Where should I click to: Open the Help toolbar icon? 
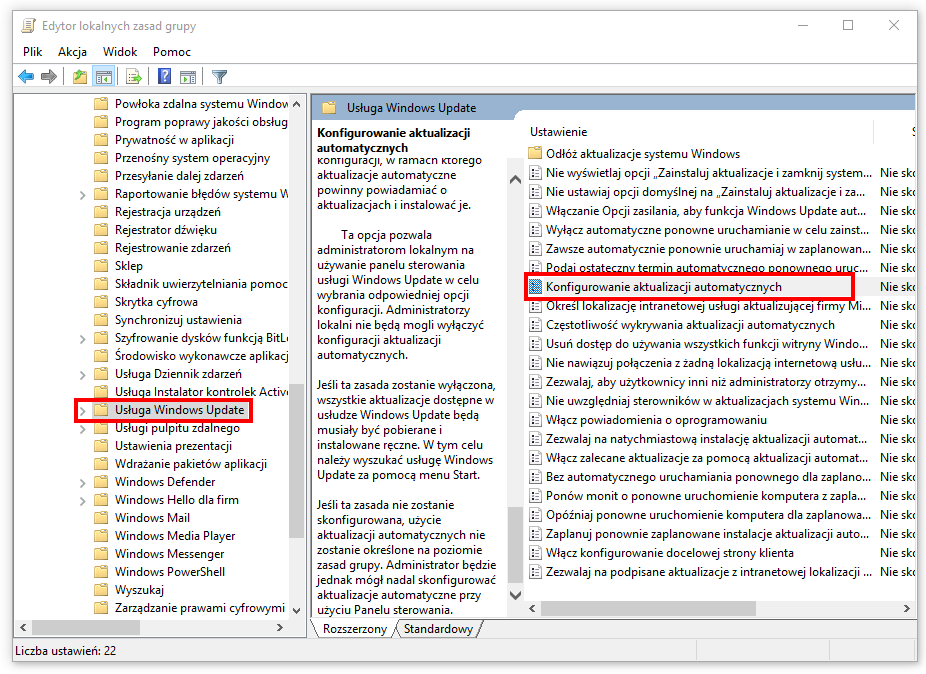(x=165, y=76)
